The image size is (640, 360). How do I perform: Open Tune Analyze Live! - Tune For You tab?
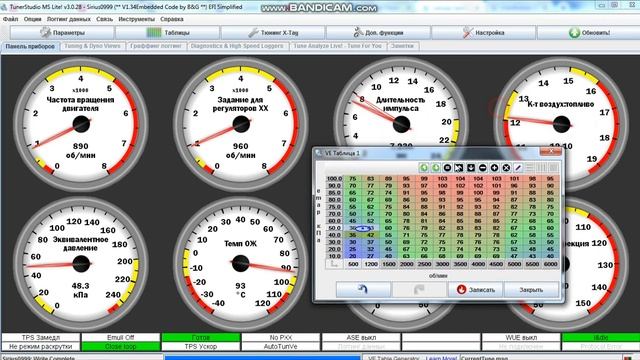click(337, 46)
